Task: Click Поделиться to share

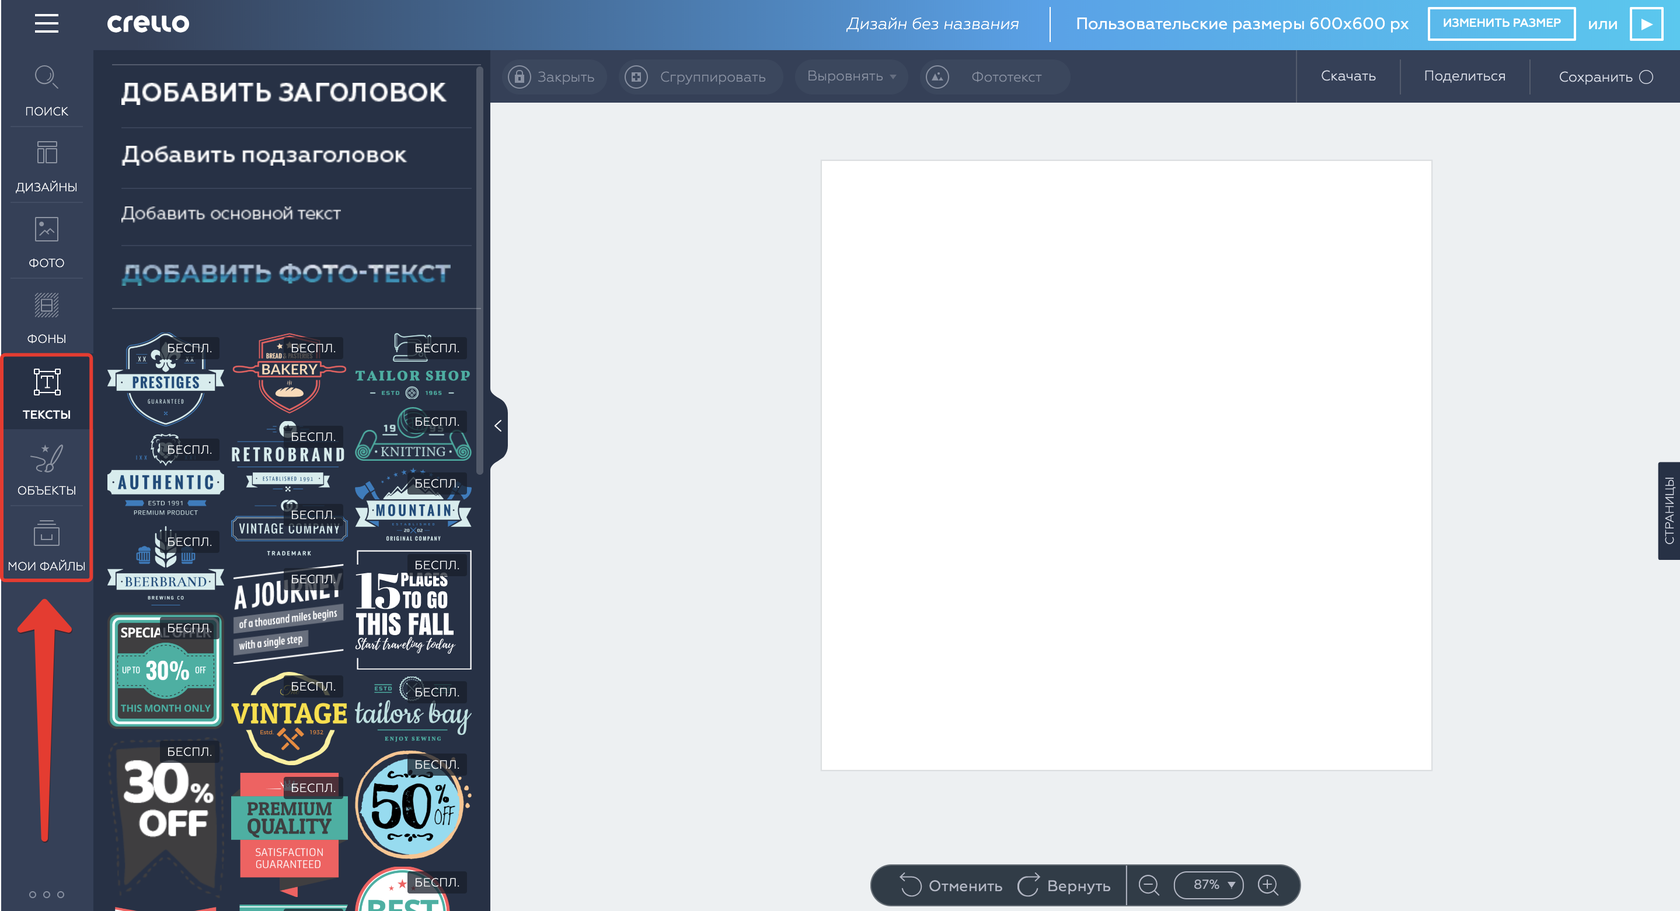Action: (1464, 76)
